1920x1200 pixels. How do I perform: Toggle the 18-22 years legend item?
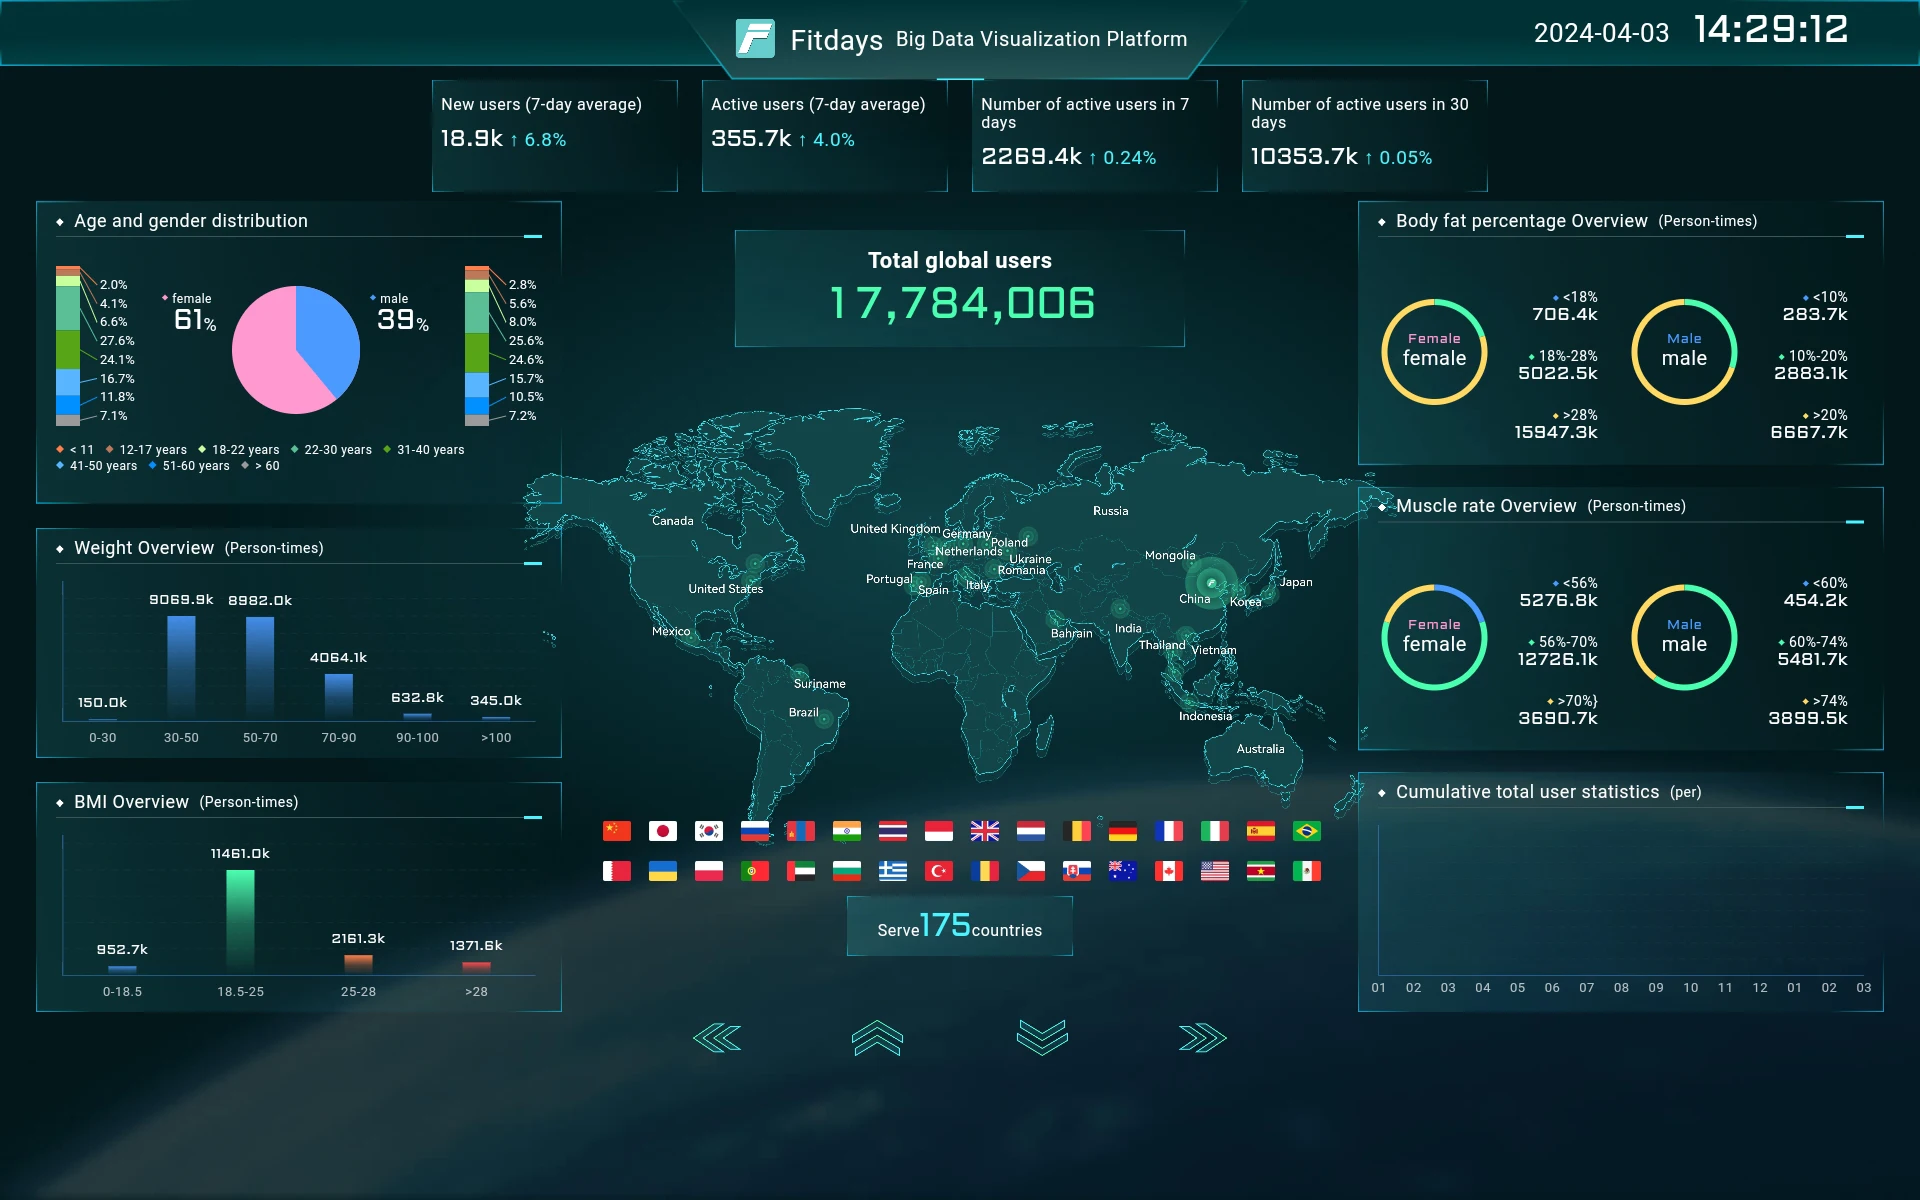pos(240,450)
